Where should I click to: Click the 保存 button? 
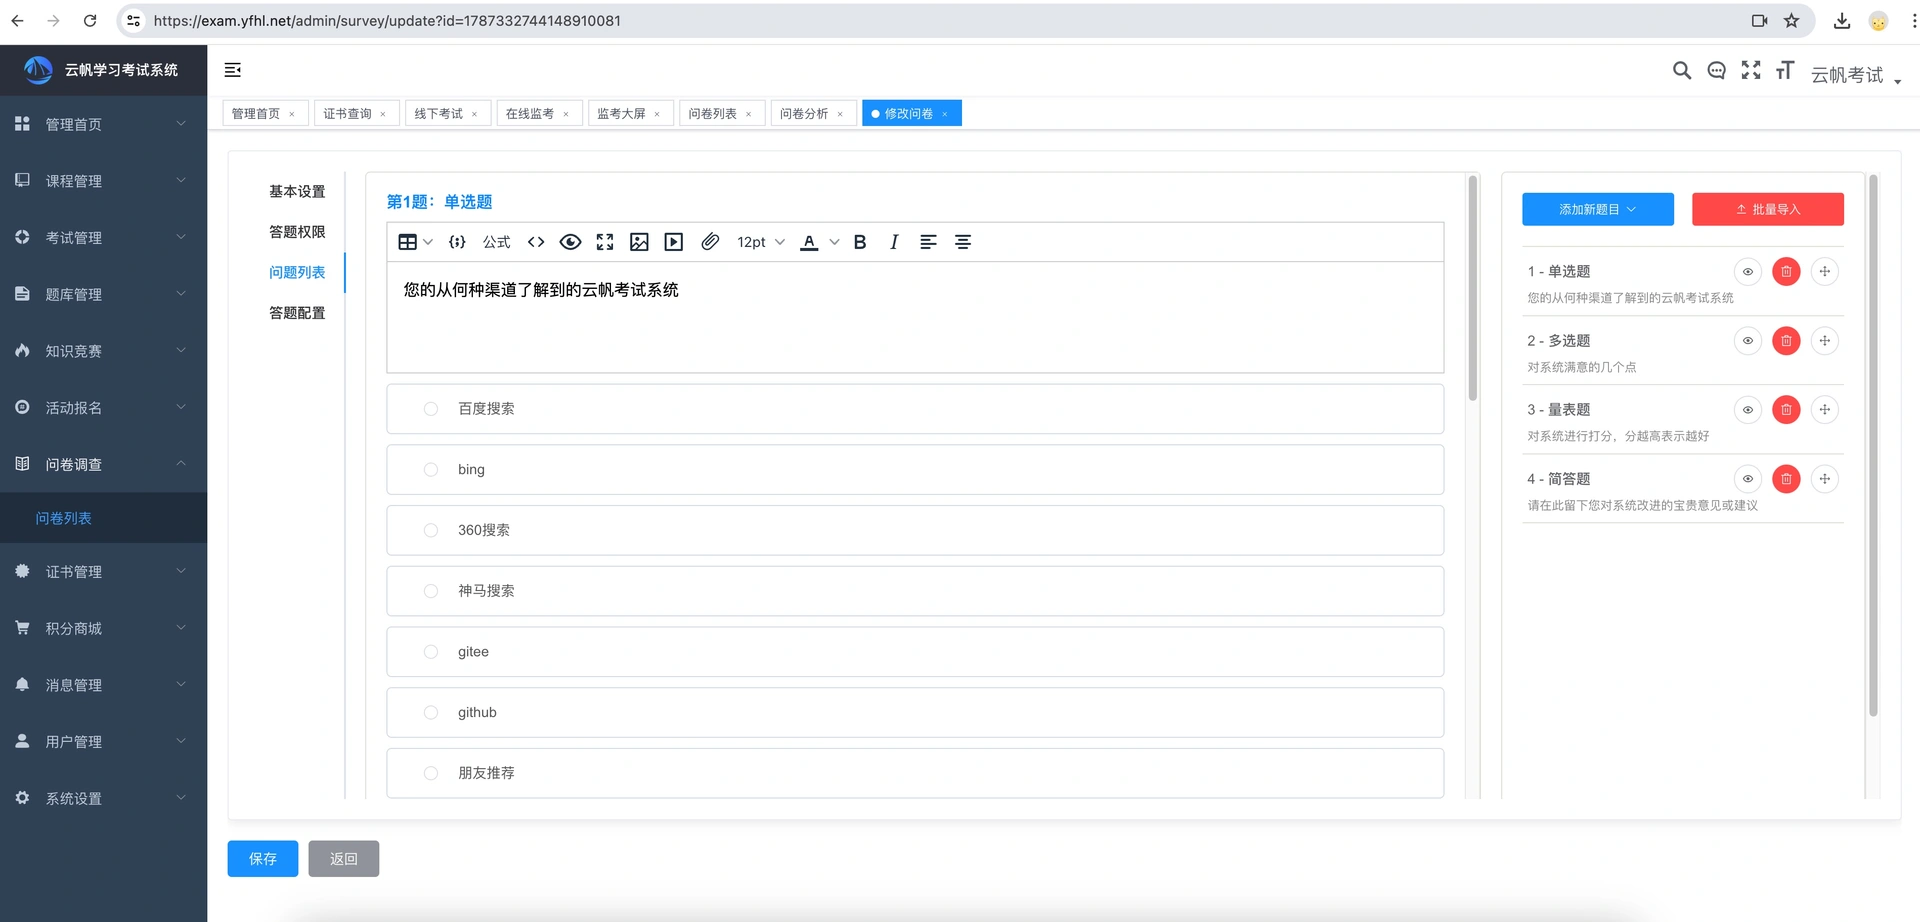pyautogui.click(x=263, y=859)
